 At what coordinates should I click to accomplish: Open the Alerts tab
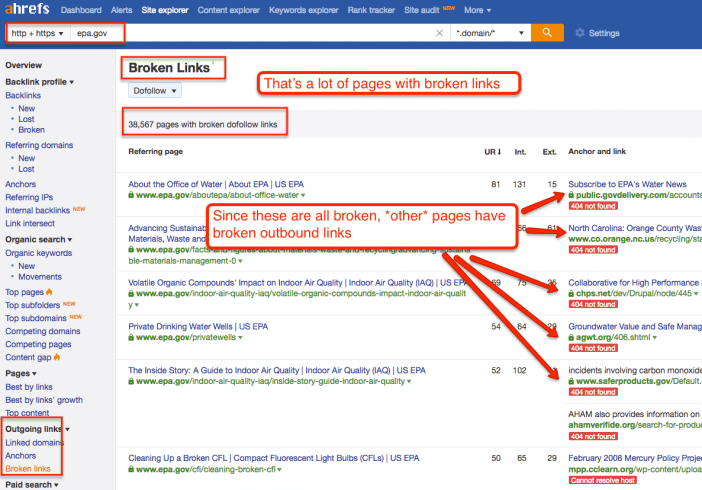[x=121, y=10]
